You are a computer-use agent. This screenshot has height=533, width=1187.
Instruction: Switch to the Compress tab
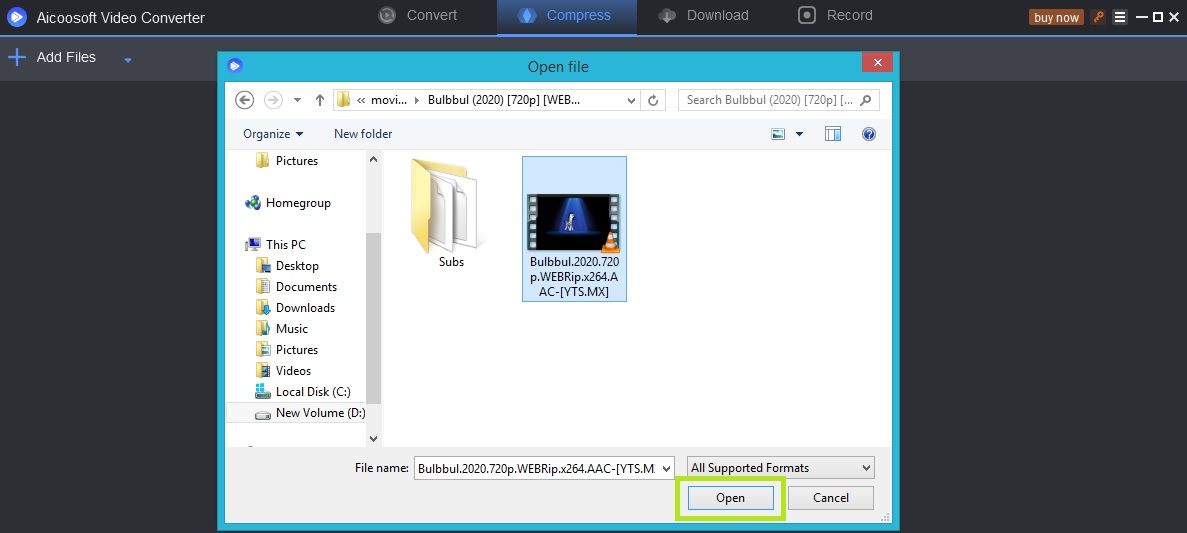point(566,15)
